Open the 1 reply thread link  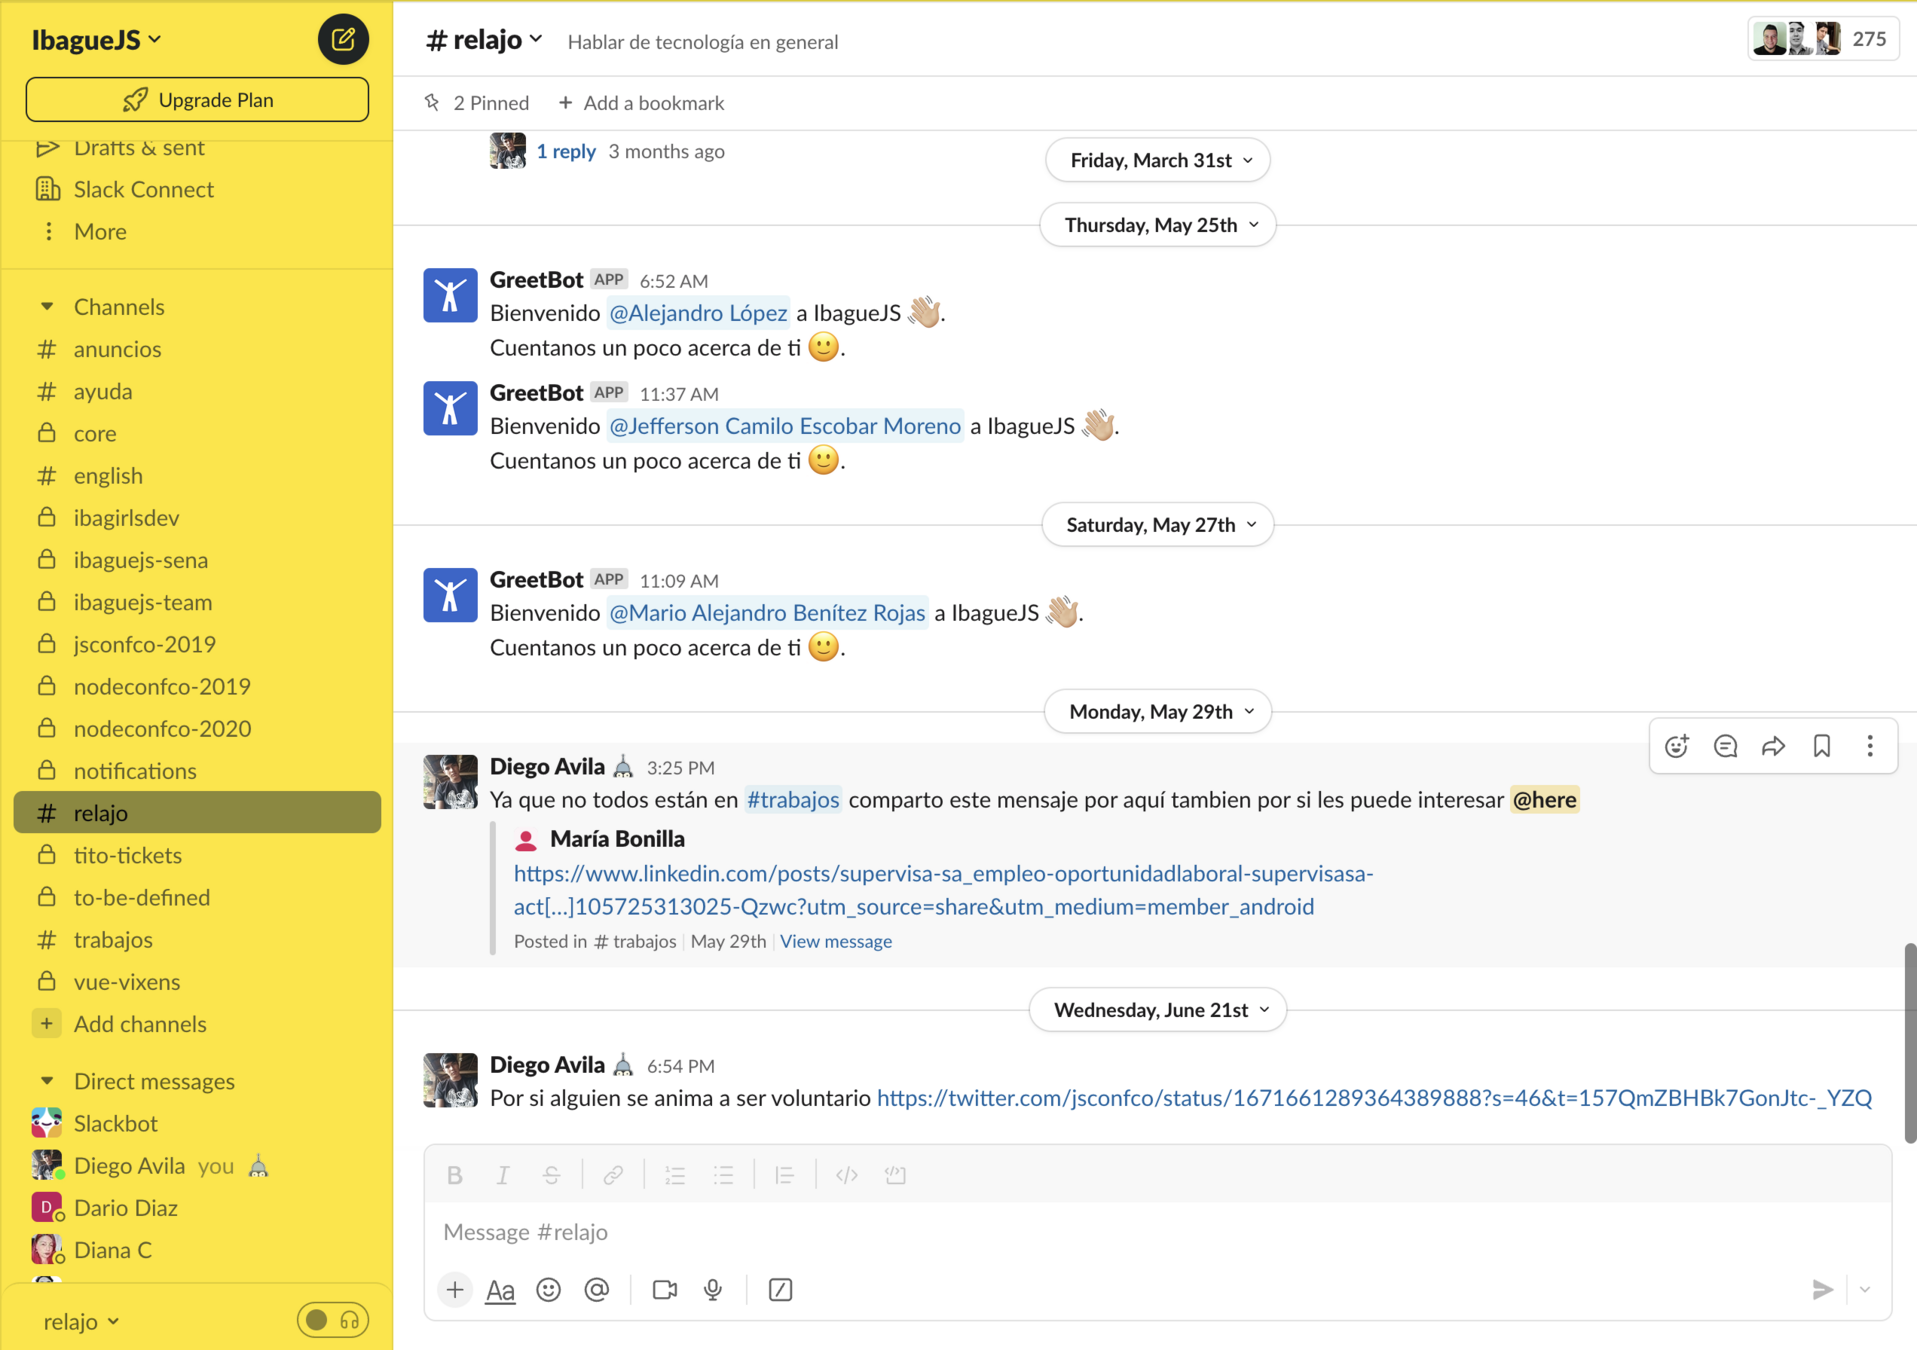566,151
